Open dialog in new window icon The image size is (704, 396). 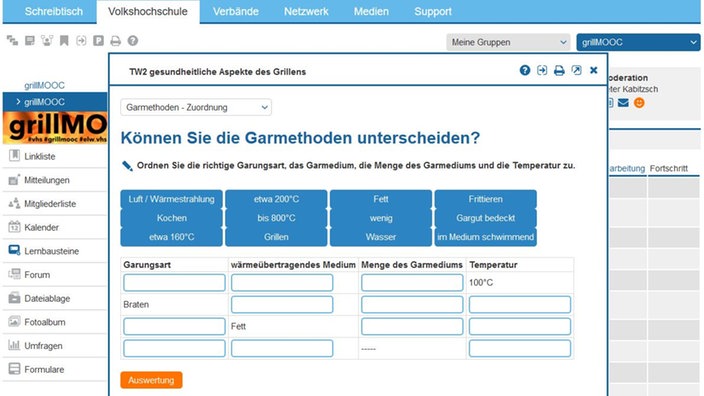pyautogui.click(x=576, y=70)
